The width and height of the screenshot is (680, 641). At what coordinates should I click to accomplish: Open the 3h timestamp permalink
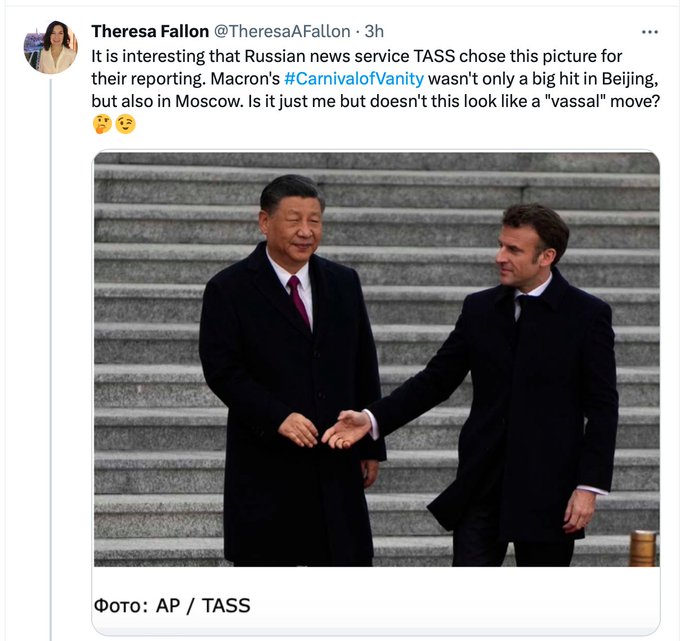tap(374, 31)
